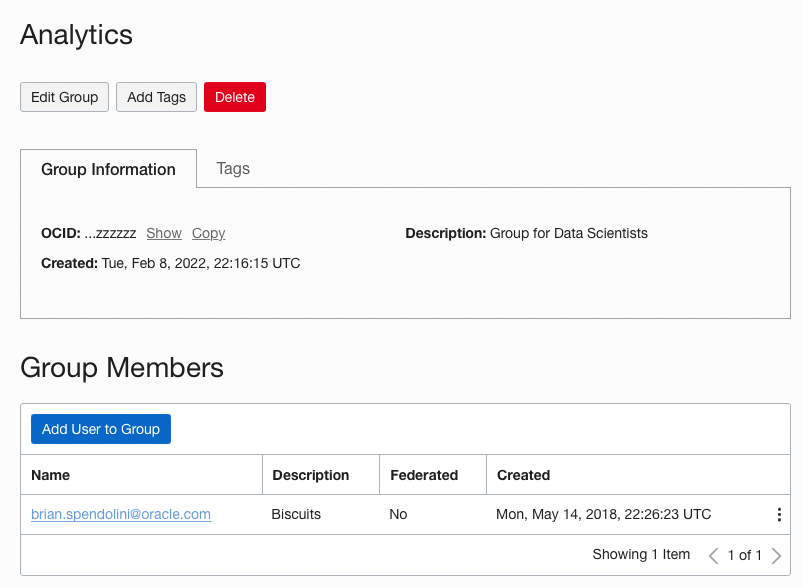Image resolution: width=803 pixels, height=587 pixels.
Task: Switch to the Tags tab
Action: [233, 168]
